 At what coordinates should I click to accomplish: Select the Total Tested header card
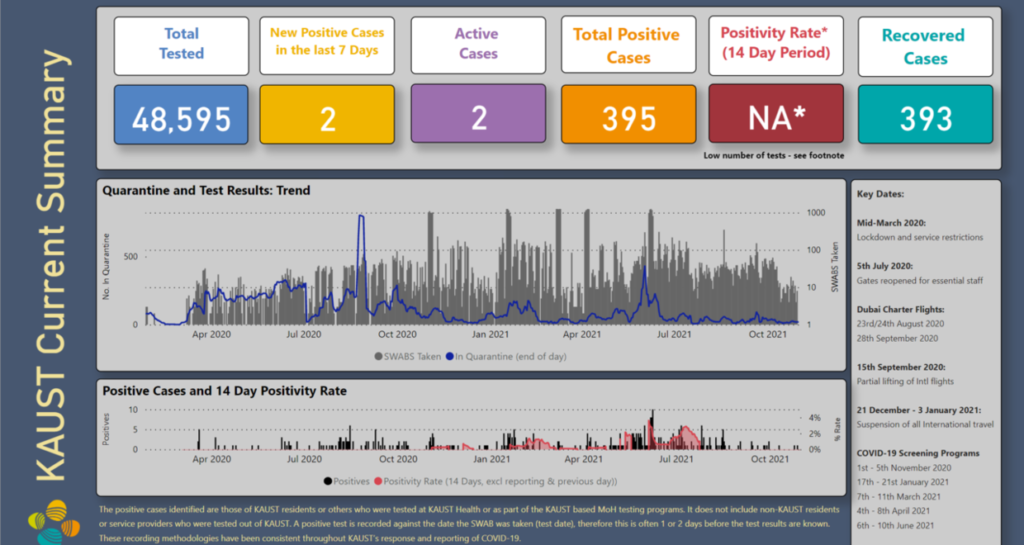pyautogui.click(x=181, y=44)
